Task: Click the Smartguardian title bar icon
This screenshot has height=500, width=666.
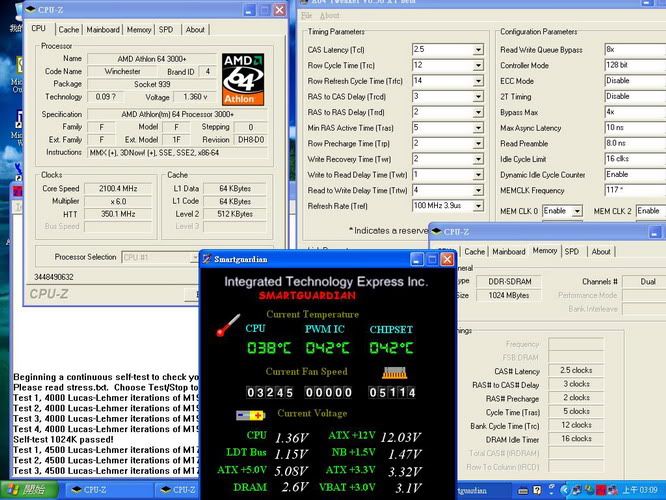Action: [207, 259]
